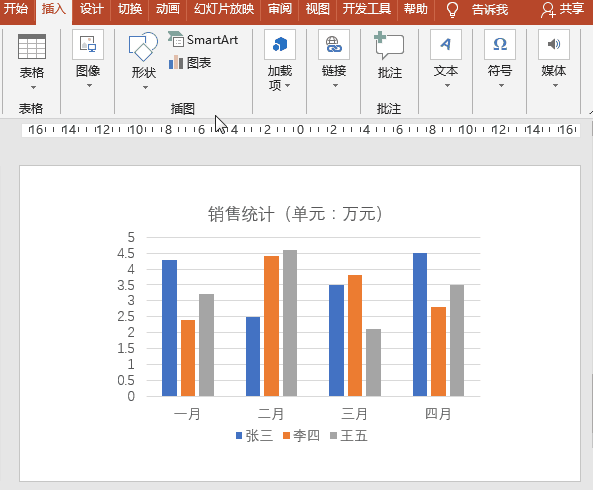Collapse the ribbon using corner arrow

click(590, 112)
